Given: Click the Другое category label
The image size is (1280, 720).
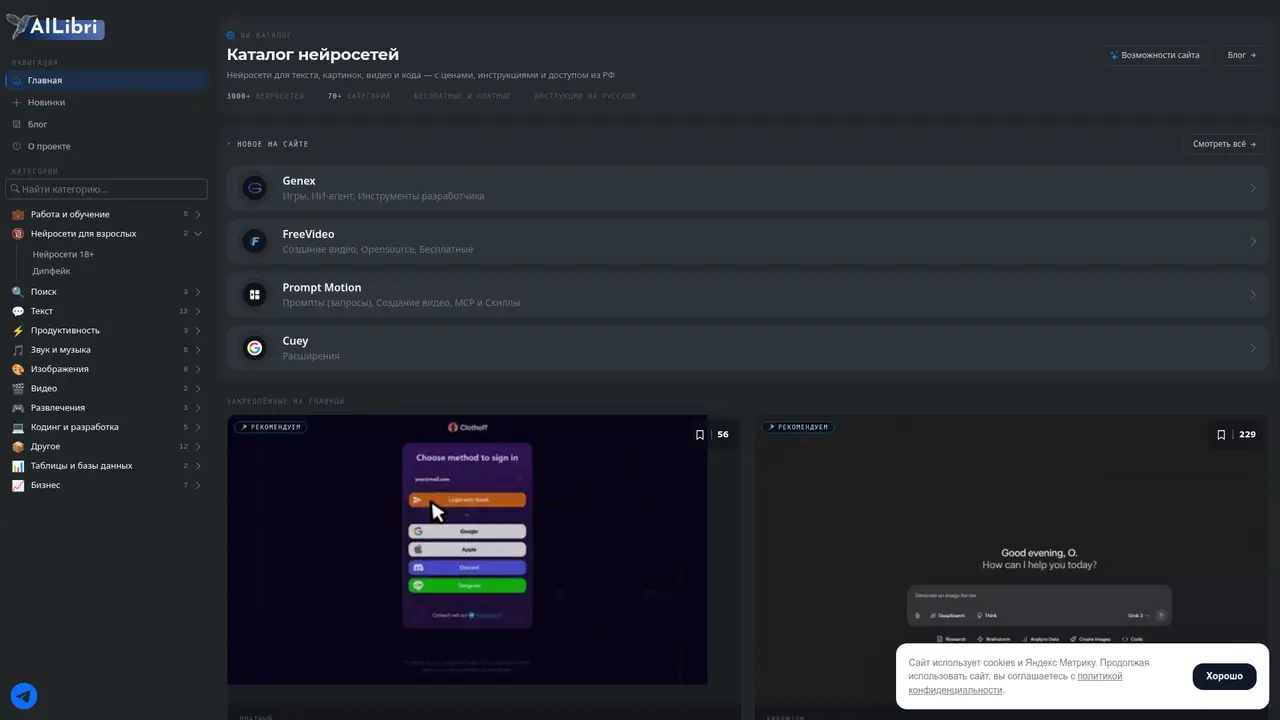Looking at the screenshot, I should pyautogui.click(x=46, y=447).
